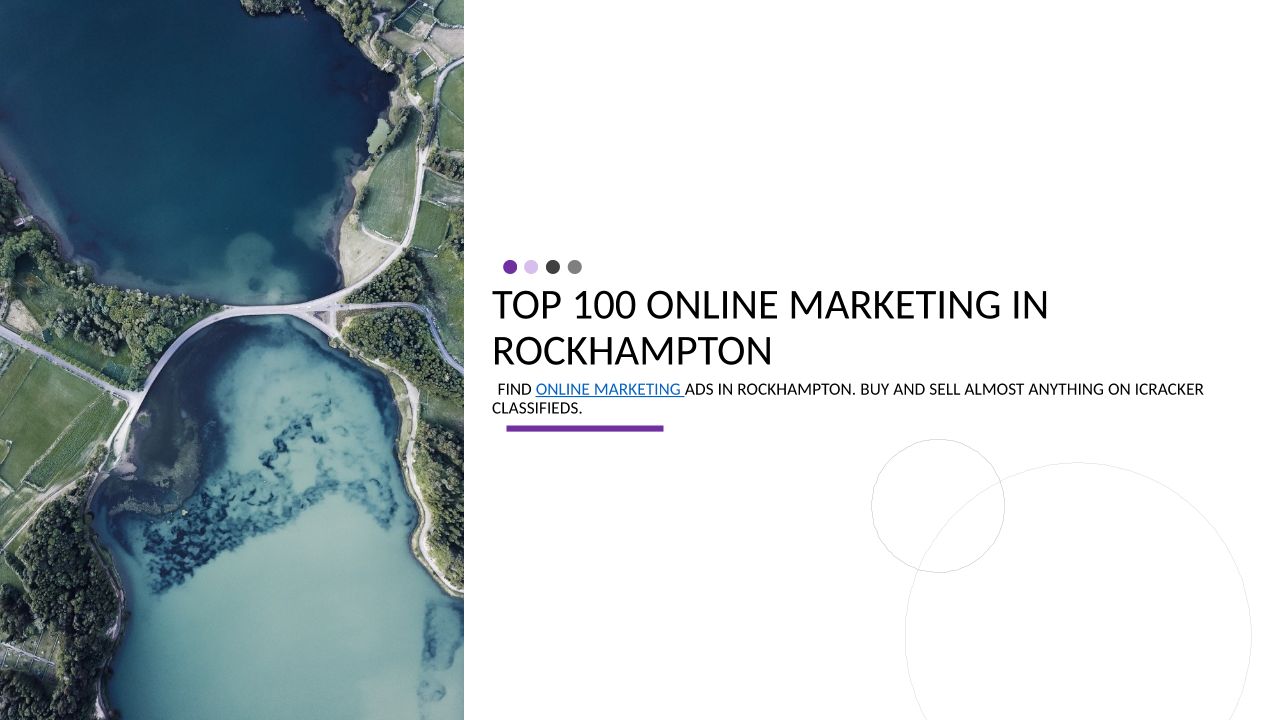Click the title line 'TOP 100 ONLINE MARKETING IN'
Screen dimensions: 1280x720
pyautogui.click(x=769, y=306)
